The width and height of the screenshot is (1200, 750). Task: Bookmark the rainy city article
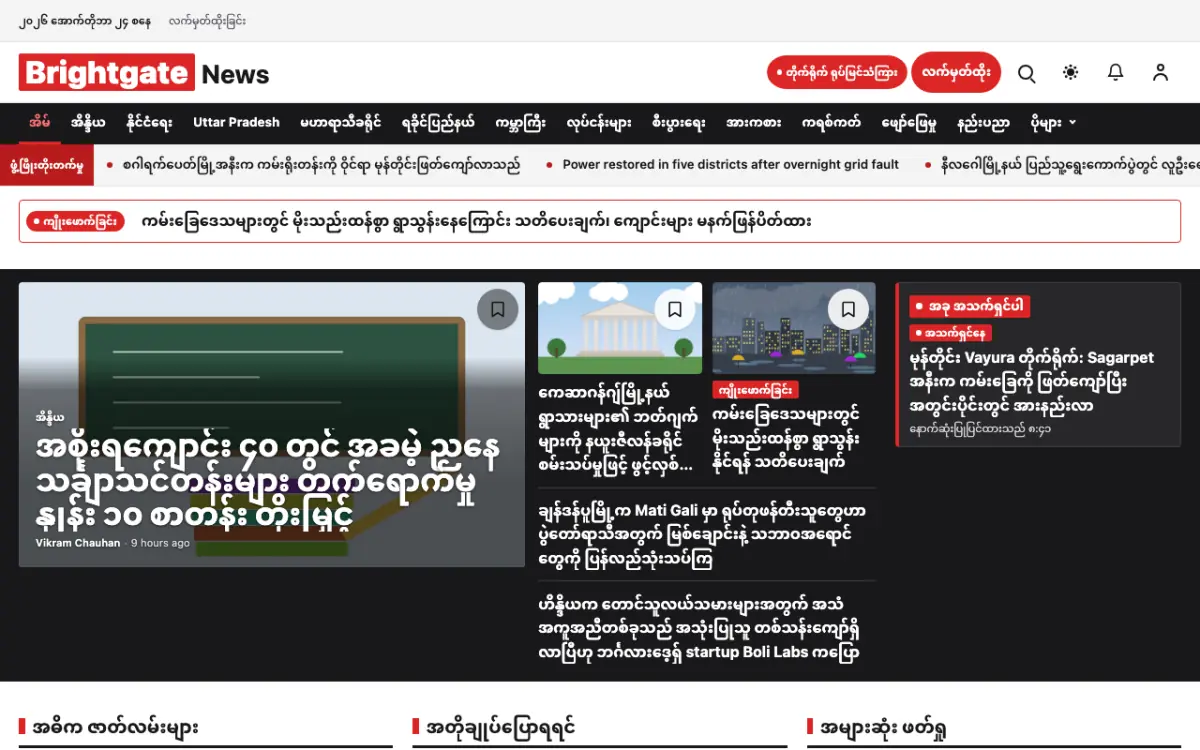tap(848, 309)
